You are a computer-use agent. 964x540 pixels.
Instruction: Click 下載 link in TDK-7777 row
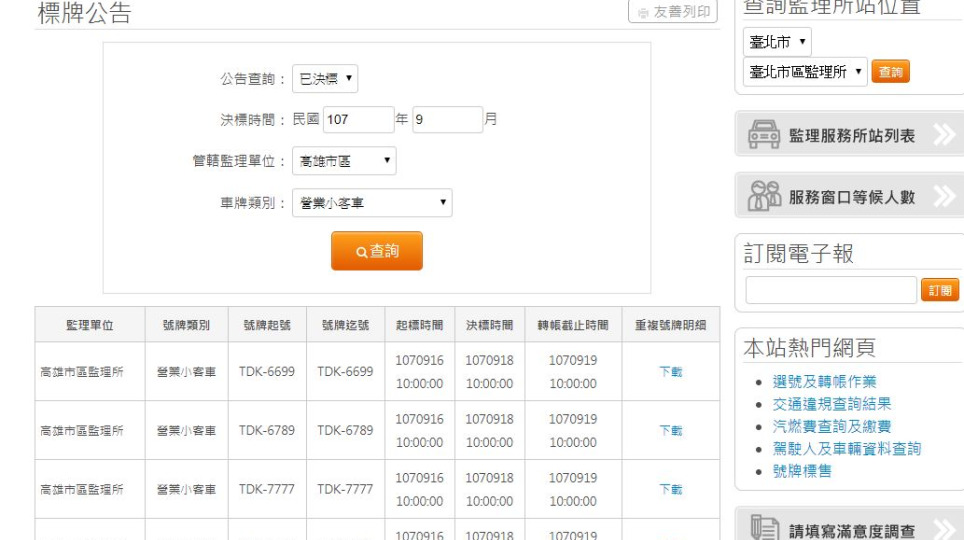pos(670,490)
